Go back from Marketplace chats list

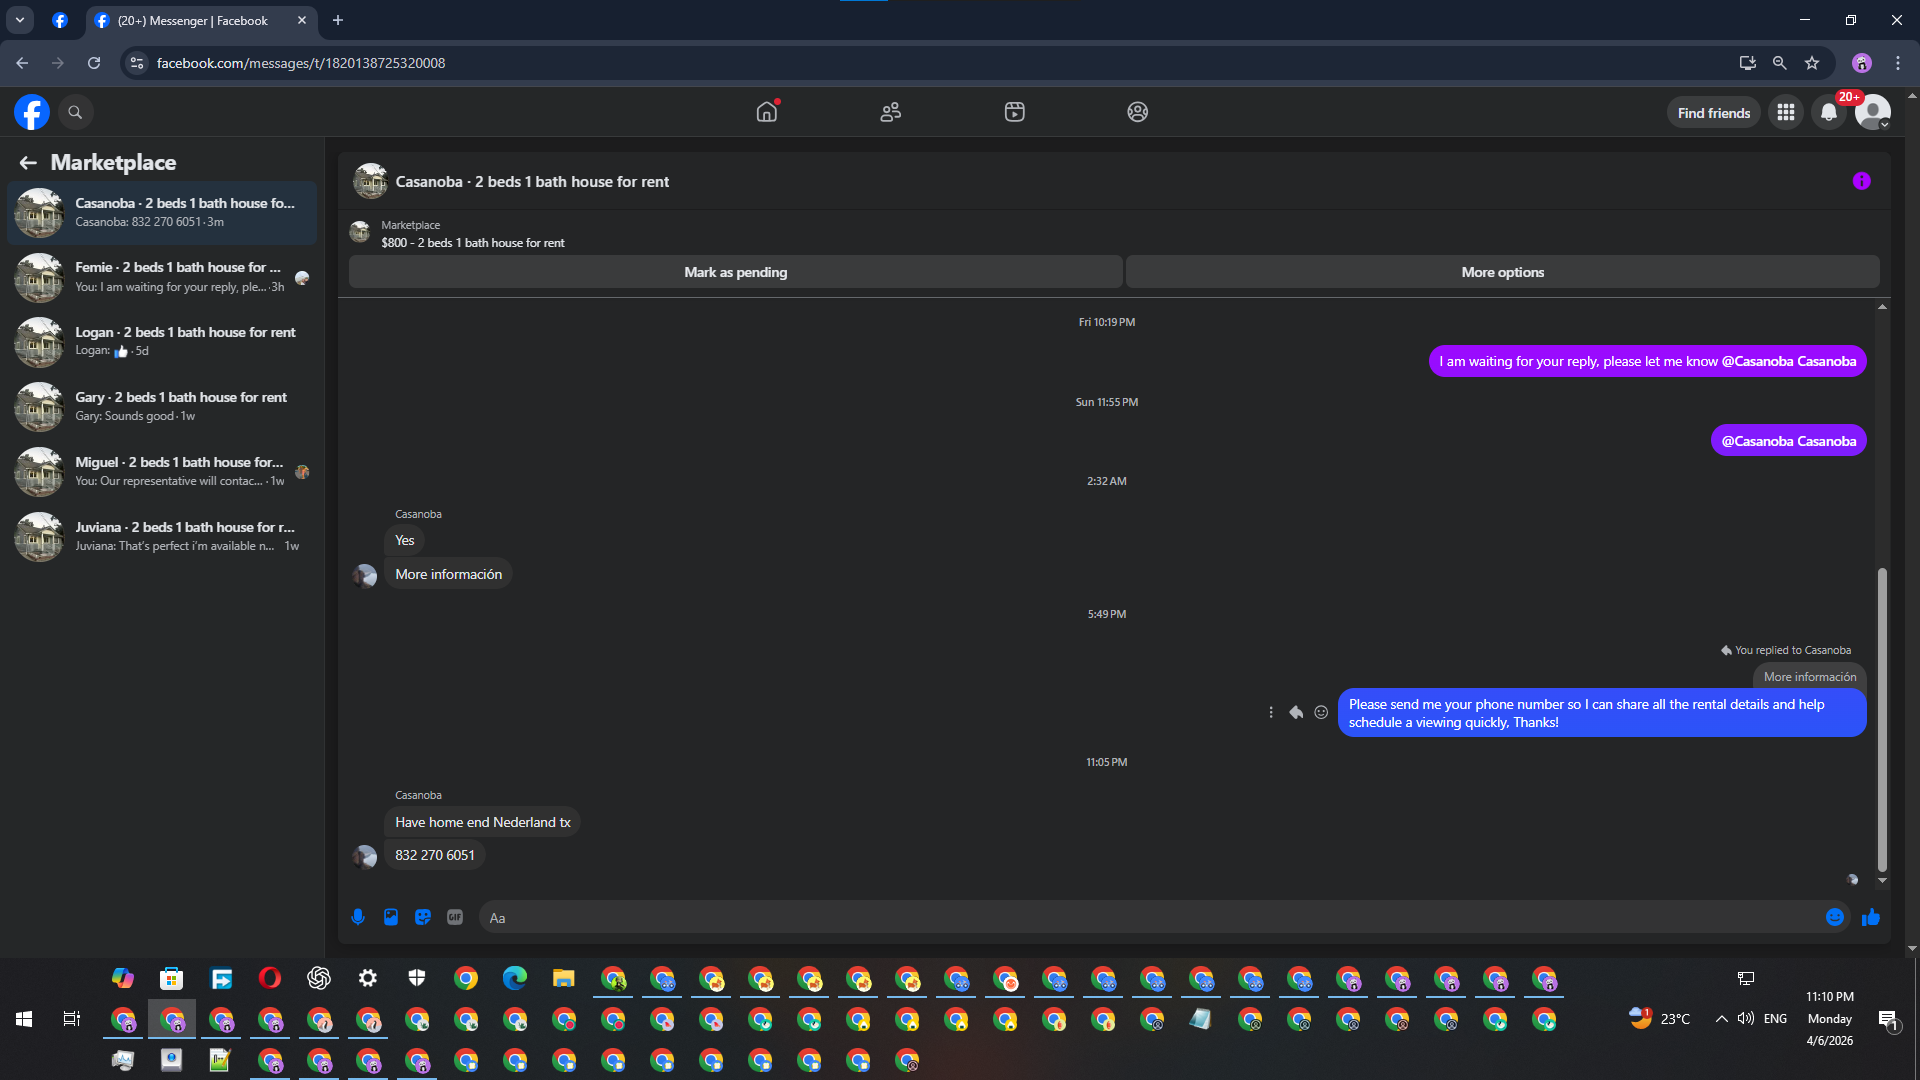click(28, 163)
